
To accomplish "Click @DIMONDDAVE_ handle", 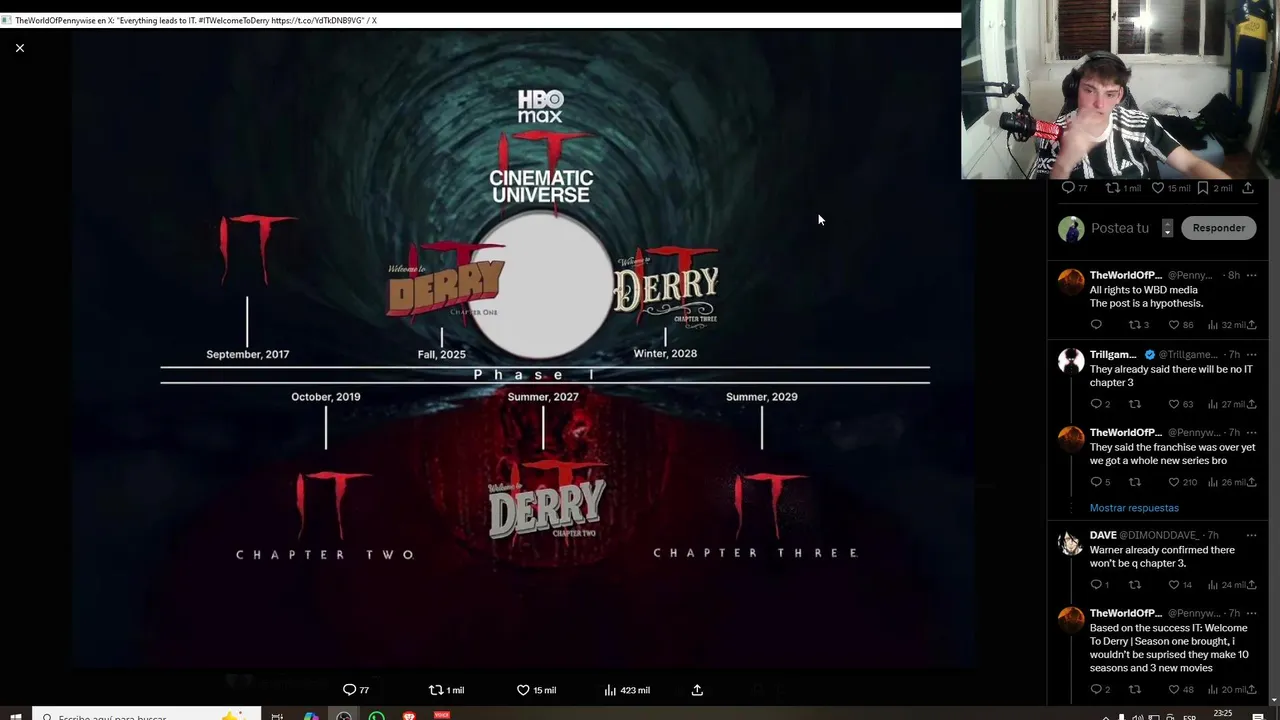I will tap(1159, 536).
